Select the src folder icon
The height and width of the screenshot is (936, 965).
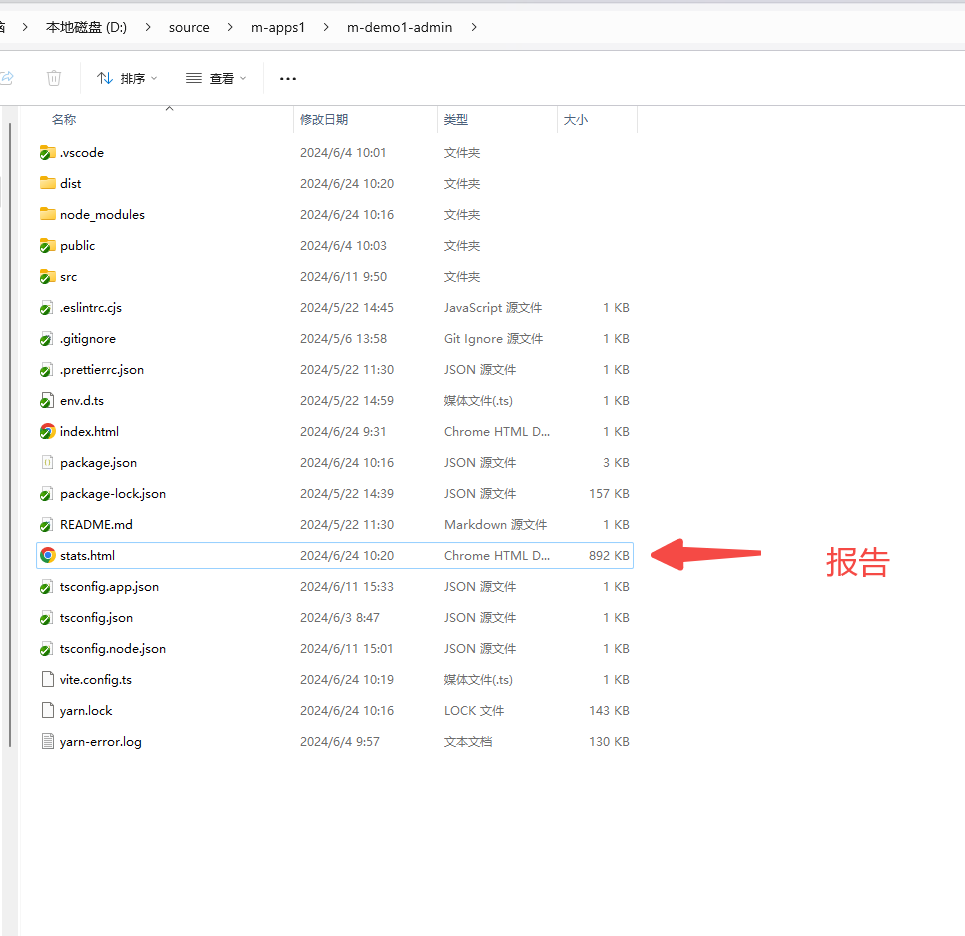(x=47, y=276)
